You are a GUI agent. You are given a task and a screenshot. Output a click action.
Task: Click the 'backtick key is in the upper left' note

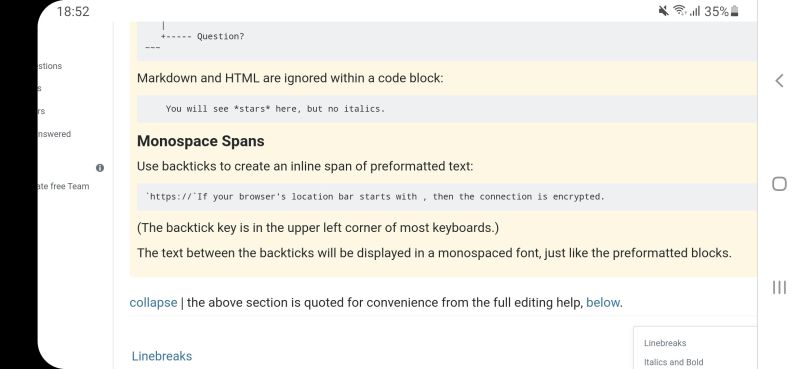pos(318,228)
